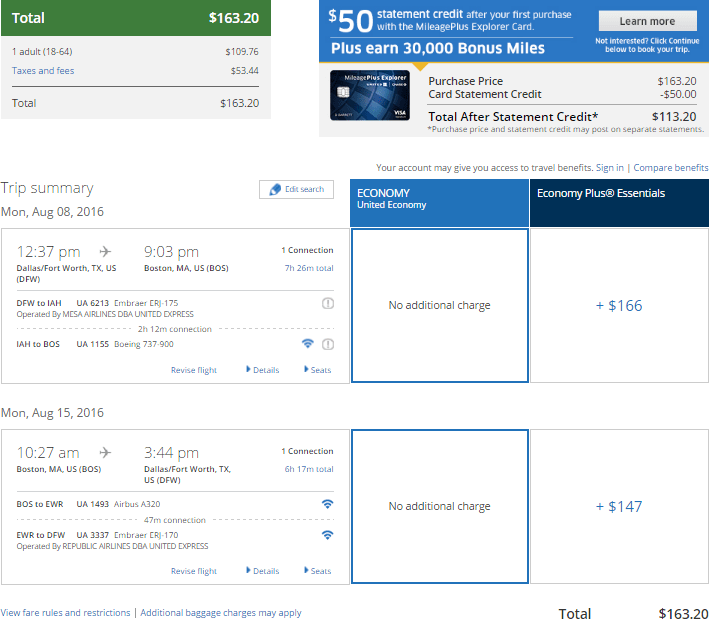Click the Trip summary heading
The height and width of the screenshot is (628, 716).
click(47, 188)
